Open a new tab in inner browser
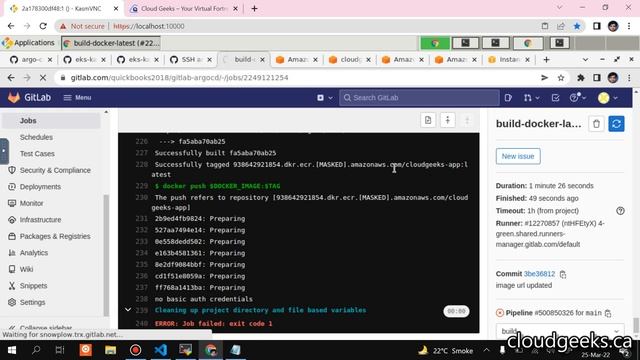Image resolution: width=640 pixels, height=360 pixels. (x=547, y=60)
